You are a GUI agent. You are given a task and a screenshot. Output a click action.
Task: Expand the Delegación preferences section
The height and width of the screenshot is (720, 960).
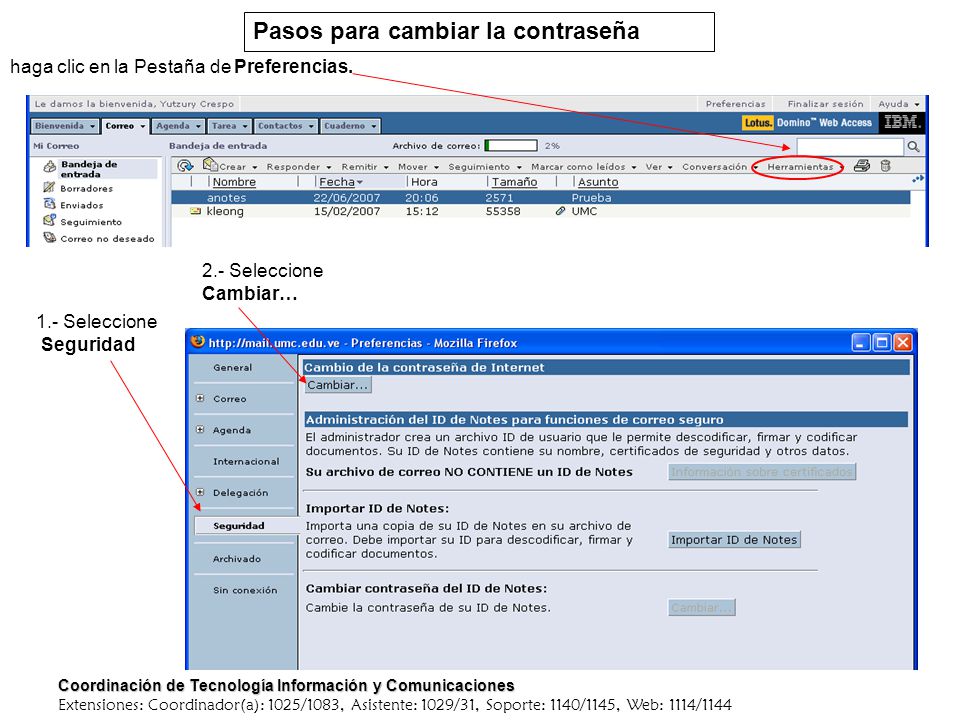pos(200,492)
